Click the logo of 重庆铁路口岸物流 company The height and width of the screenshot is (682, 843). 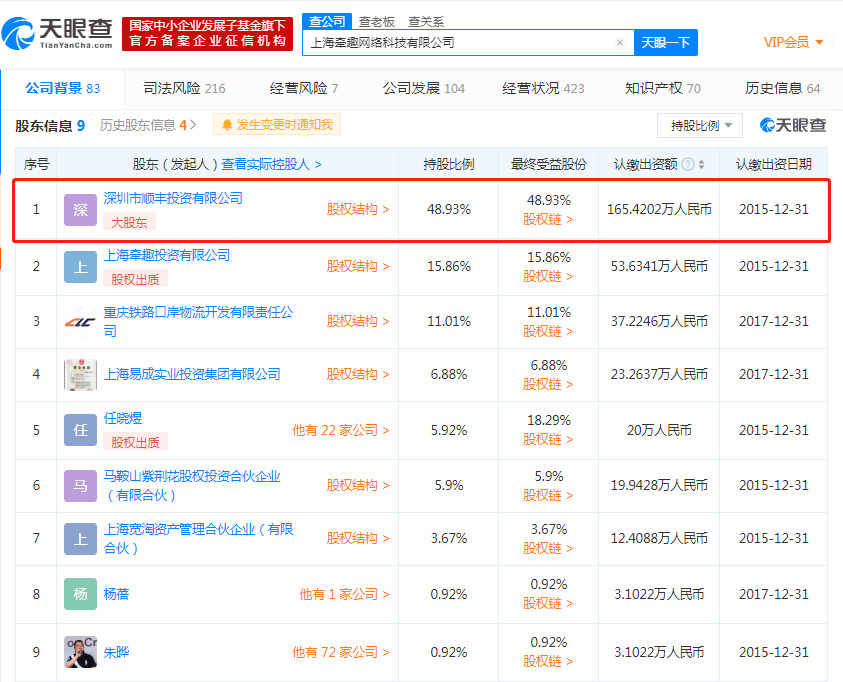(80, 321)
